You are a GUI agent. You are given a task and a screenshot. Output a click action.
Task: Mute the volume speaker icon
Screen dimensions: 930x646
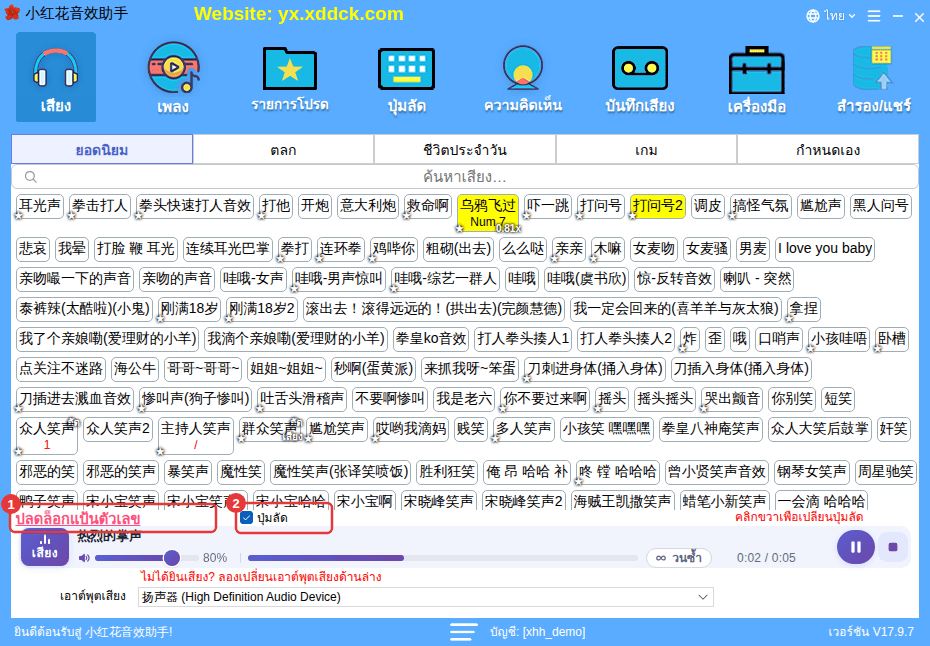[84, 558]
